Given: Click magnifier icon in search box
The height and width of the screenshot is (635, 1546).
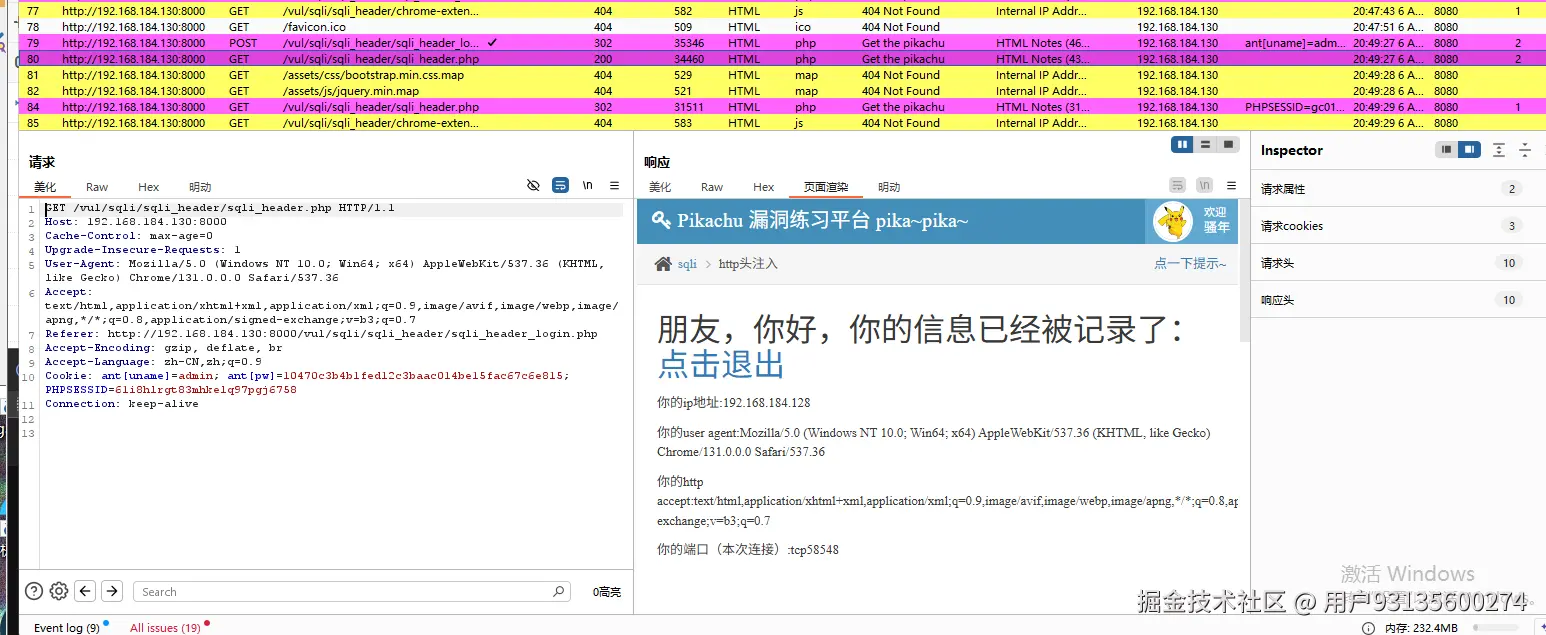Looking at the screenshot, I should pos(559,591).
